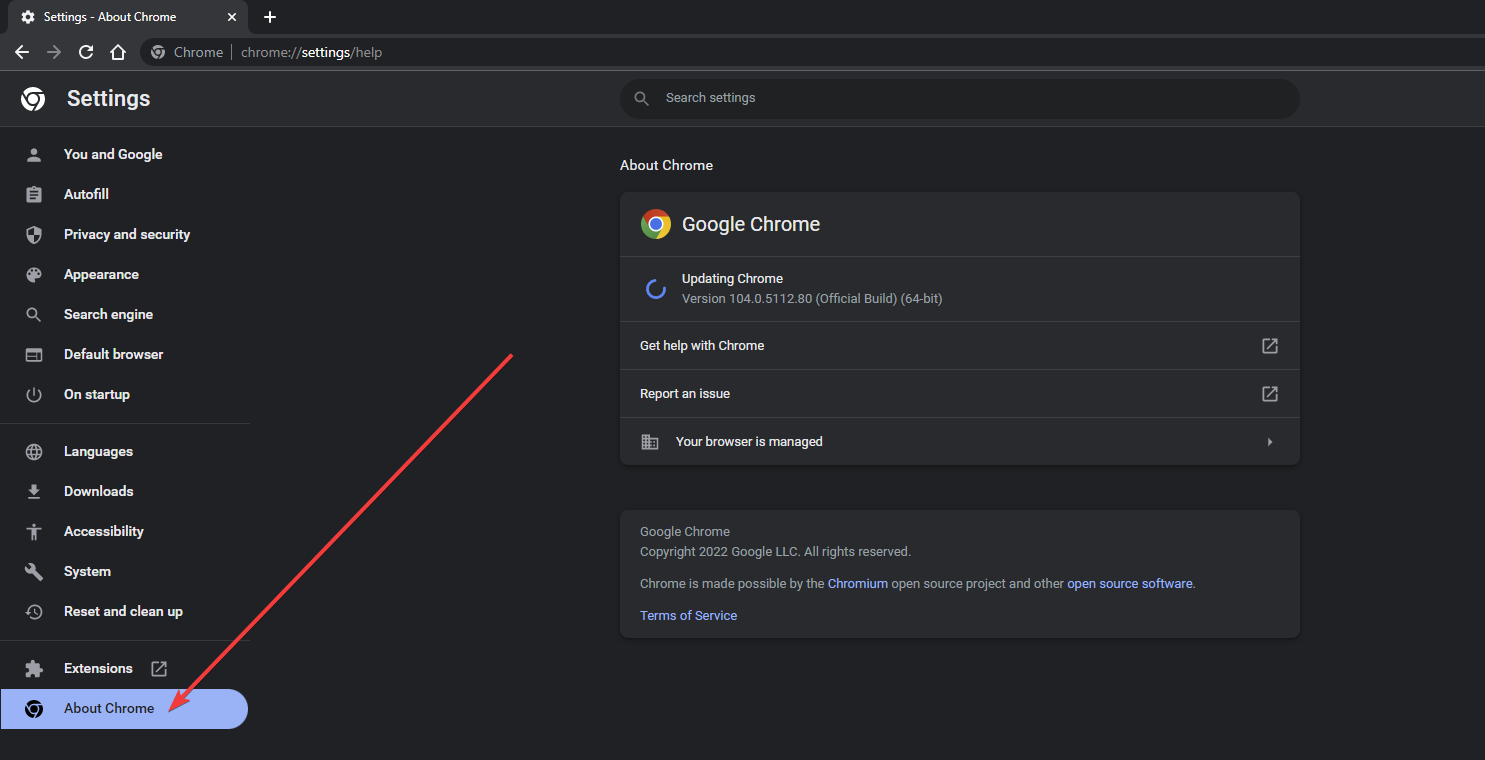
Task: Expand the arrow on Your browser is managed
Action: (1270, 441)
